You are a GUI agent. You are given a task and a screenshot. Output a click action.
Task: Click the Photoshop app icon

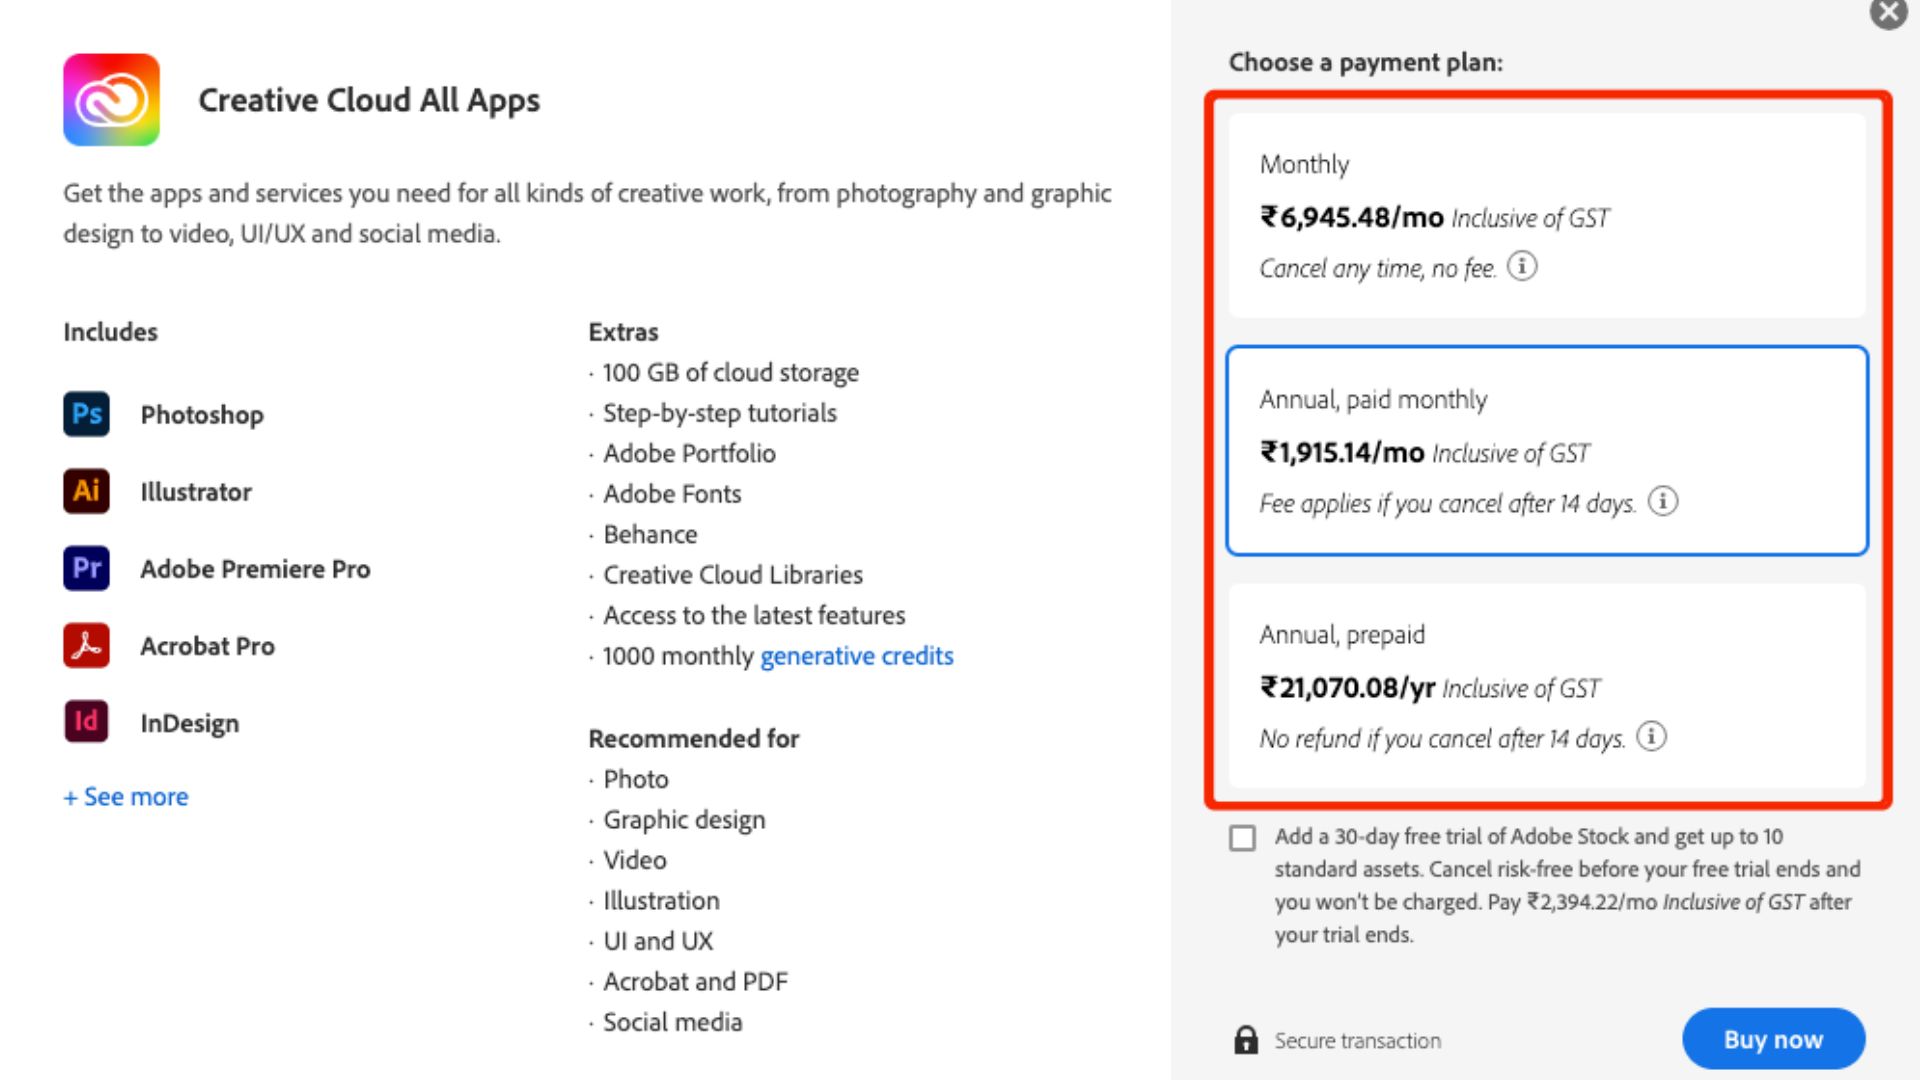(x=86, y=414)
